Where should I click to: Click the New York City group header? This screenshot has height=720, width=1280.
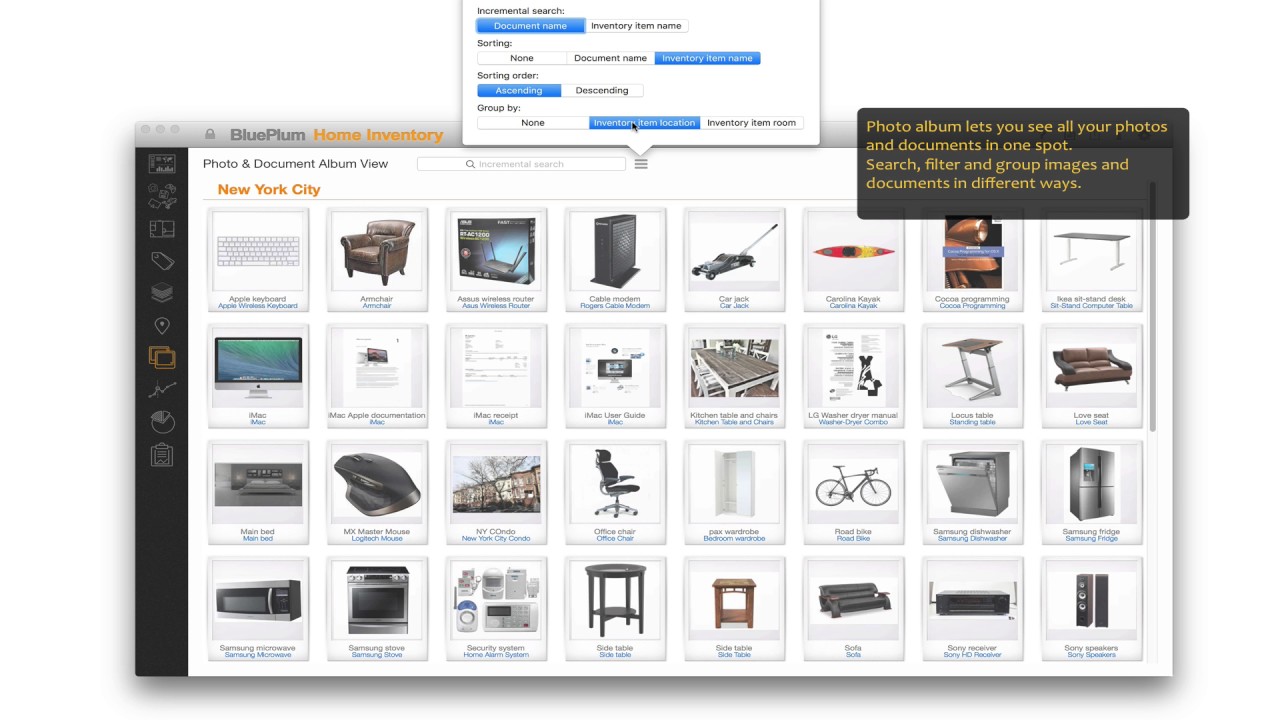(x=269, y=189)
